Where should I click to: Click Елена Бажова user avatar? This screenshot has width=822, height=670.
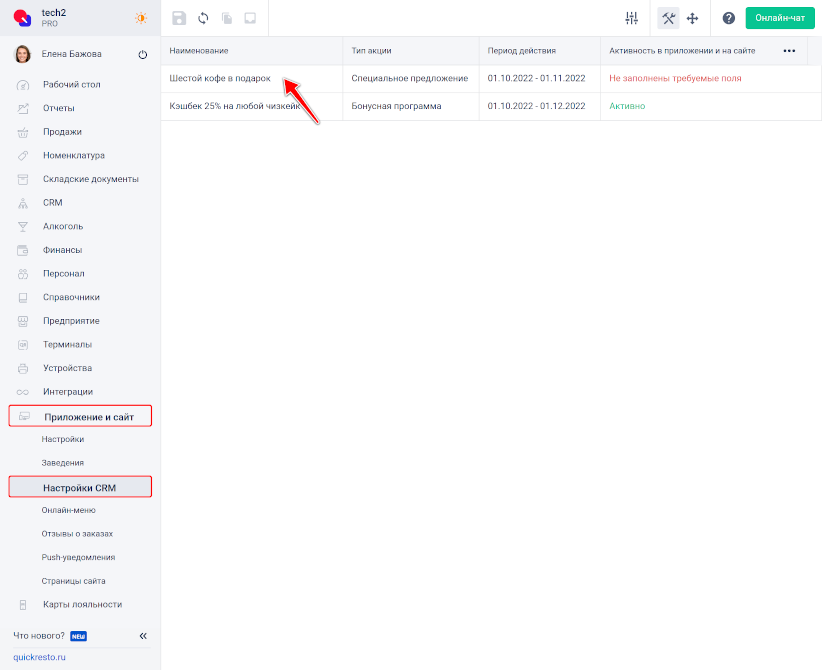click(x=23, y=54)
